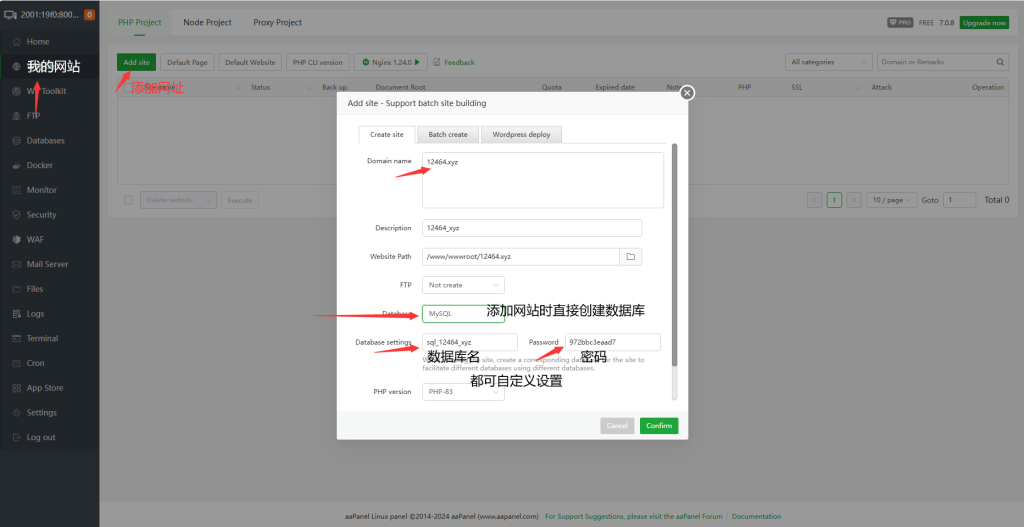1024x527 pixels.
Task: Select the Wordpress deploy tab
Action: click(x=521, y=135)
